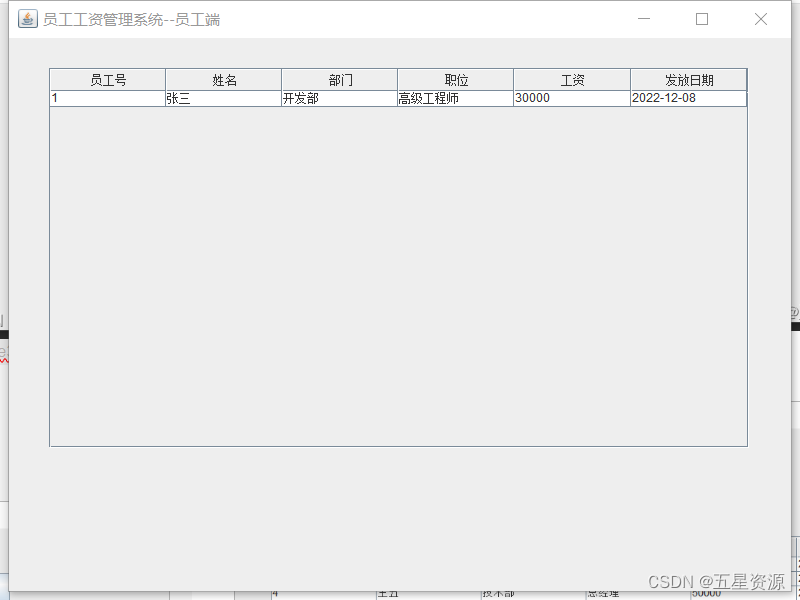The image size is (800, 600).
Task: Click the title bar text 员工工资管理系统--员工端
Action: [130, 18]
